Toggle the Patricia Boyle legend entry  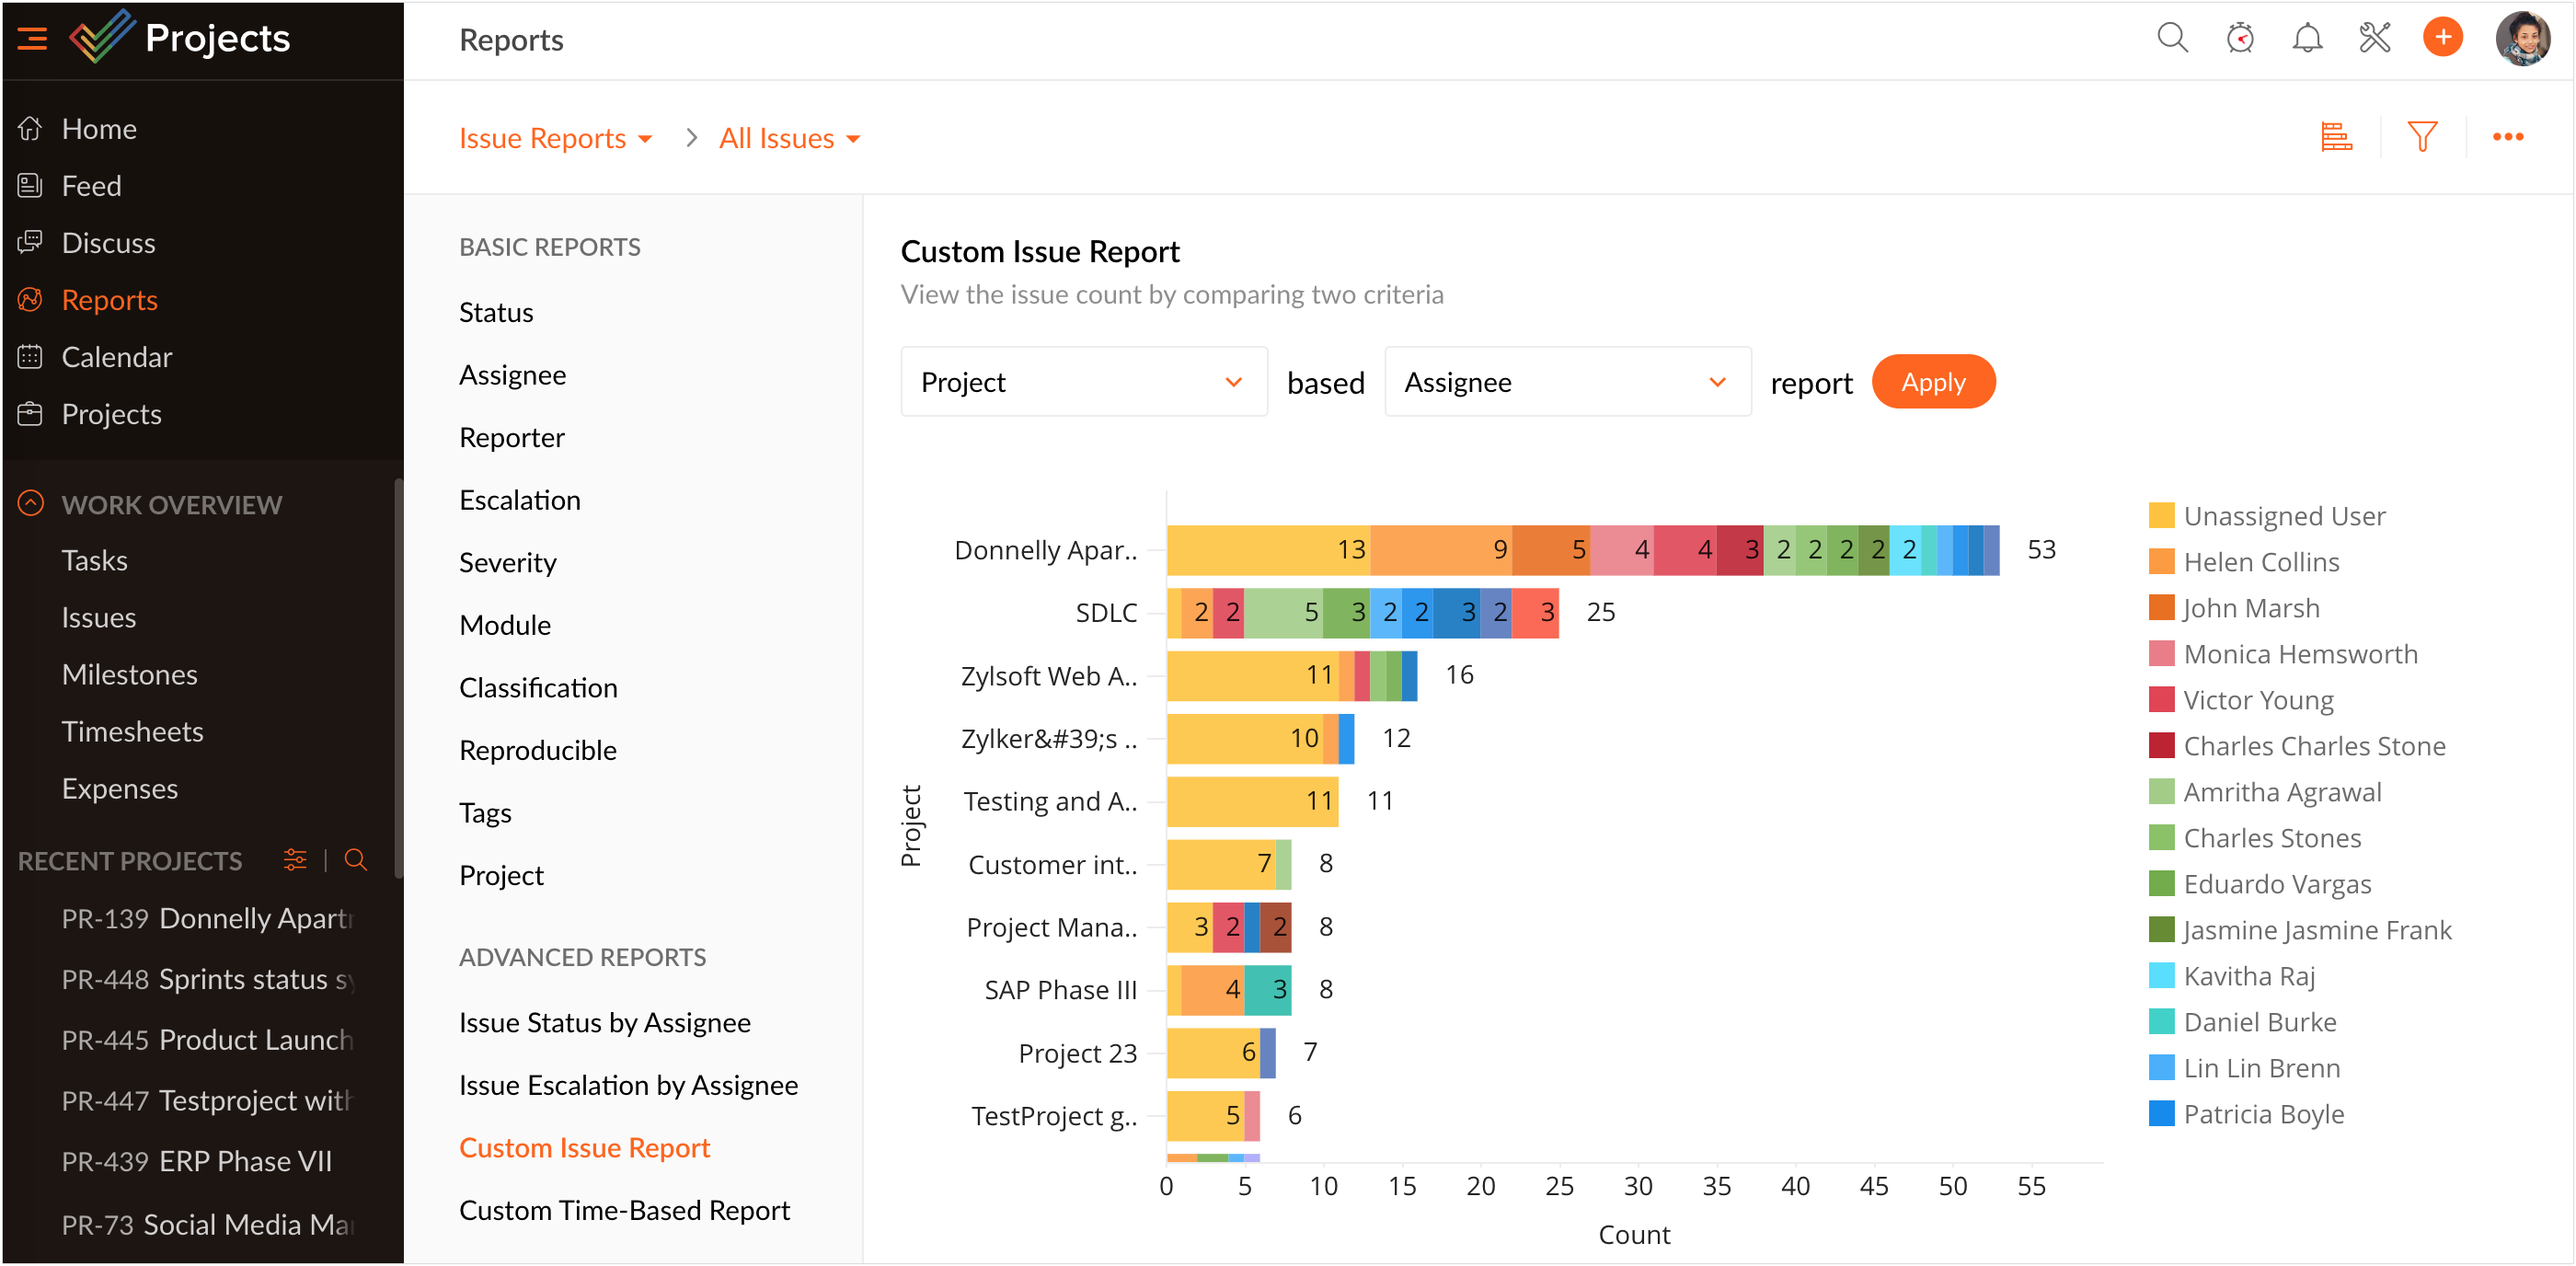click(x=2262, y=1114)
